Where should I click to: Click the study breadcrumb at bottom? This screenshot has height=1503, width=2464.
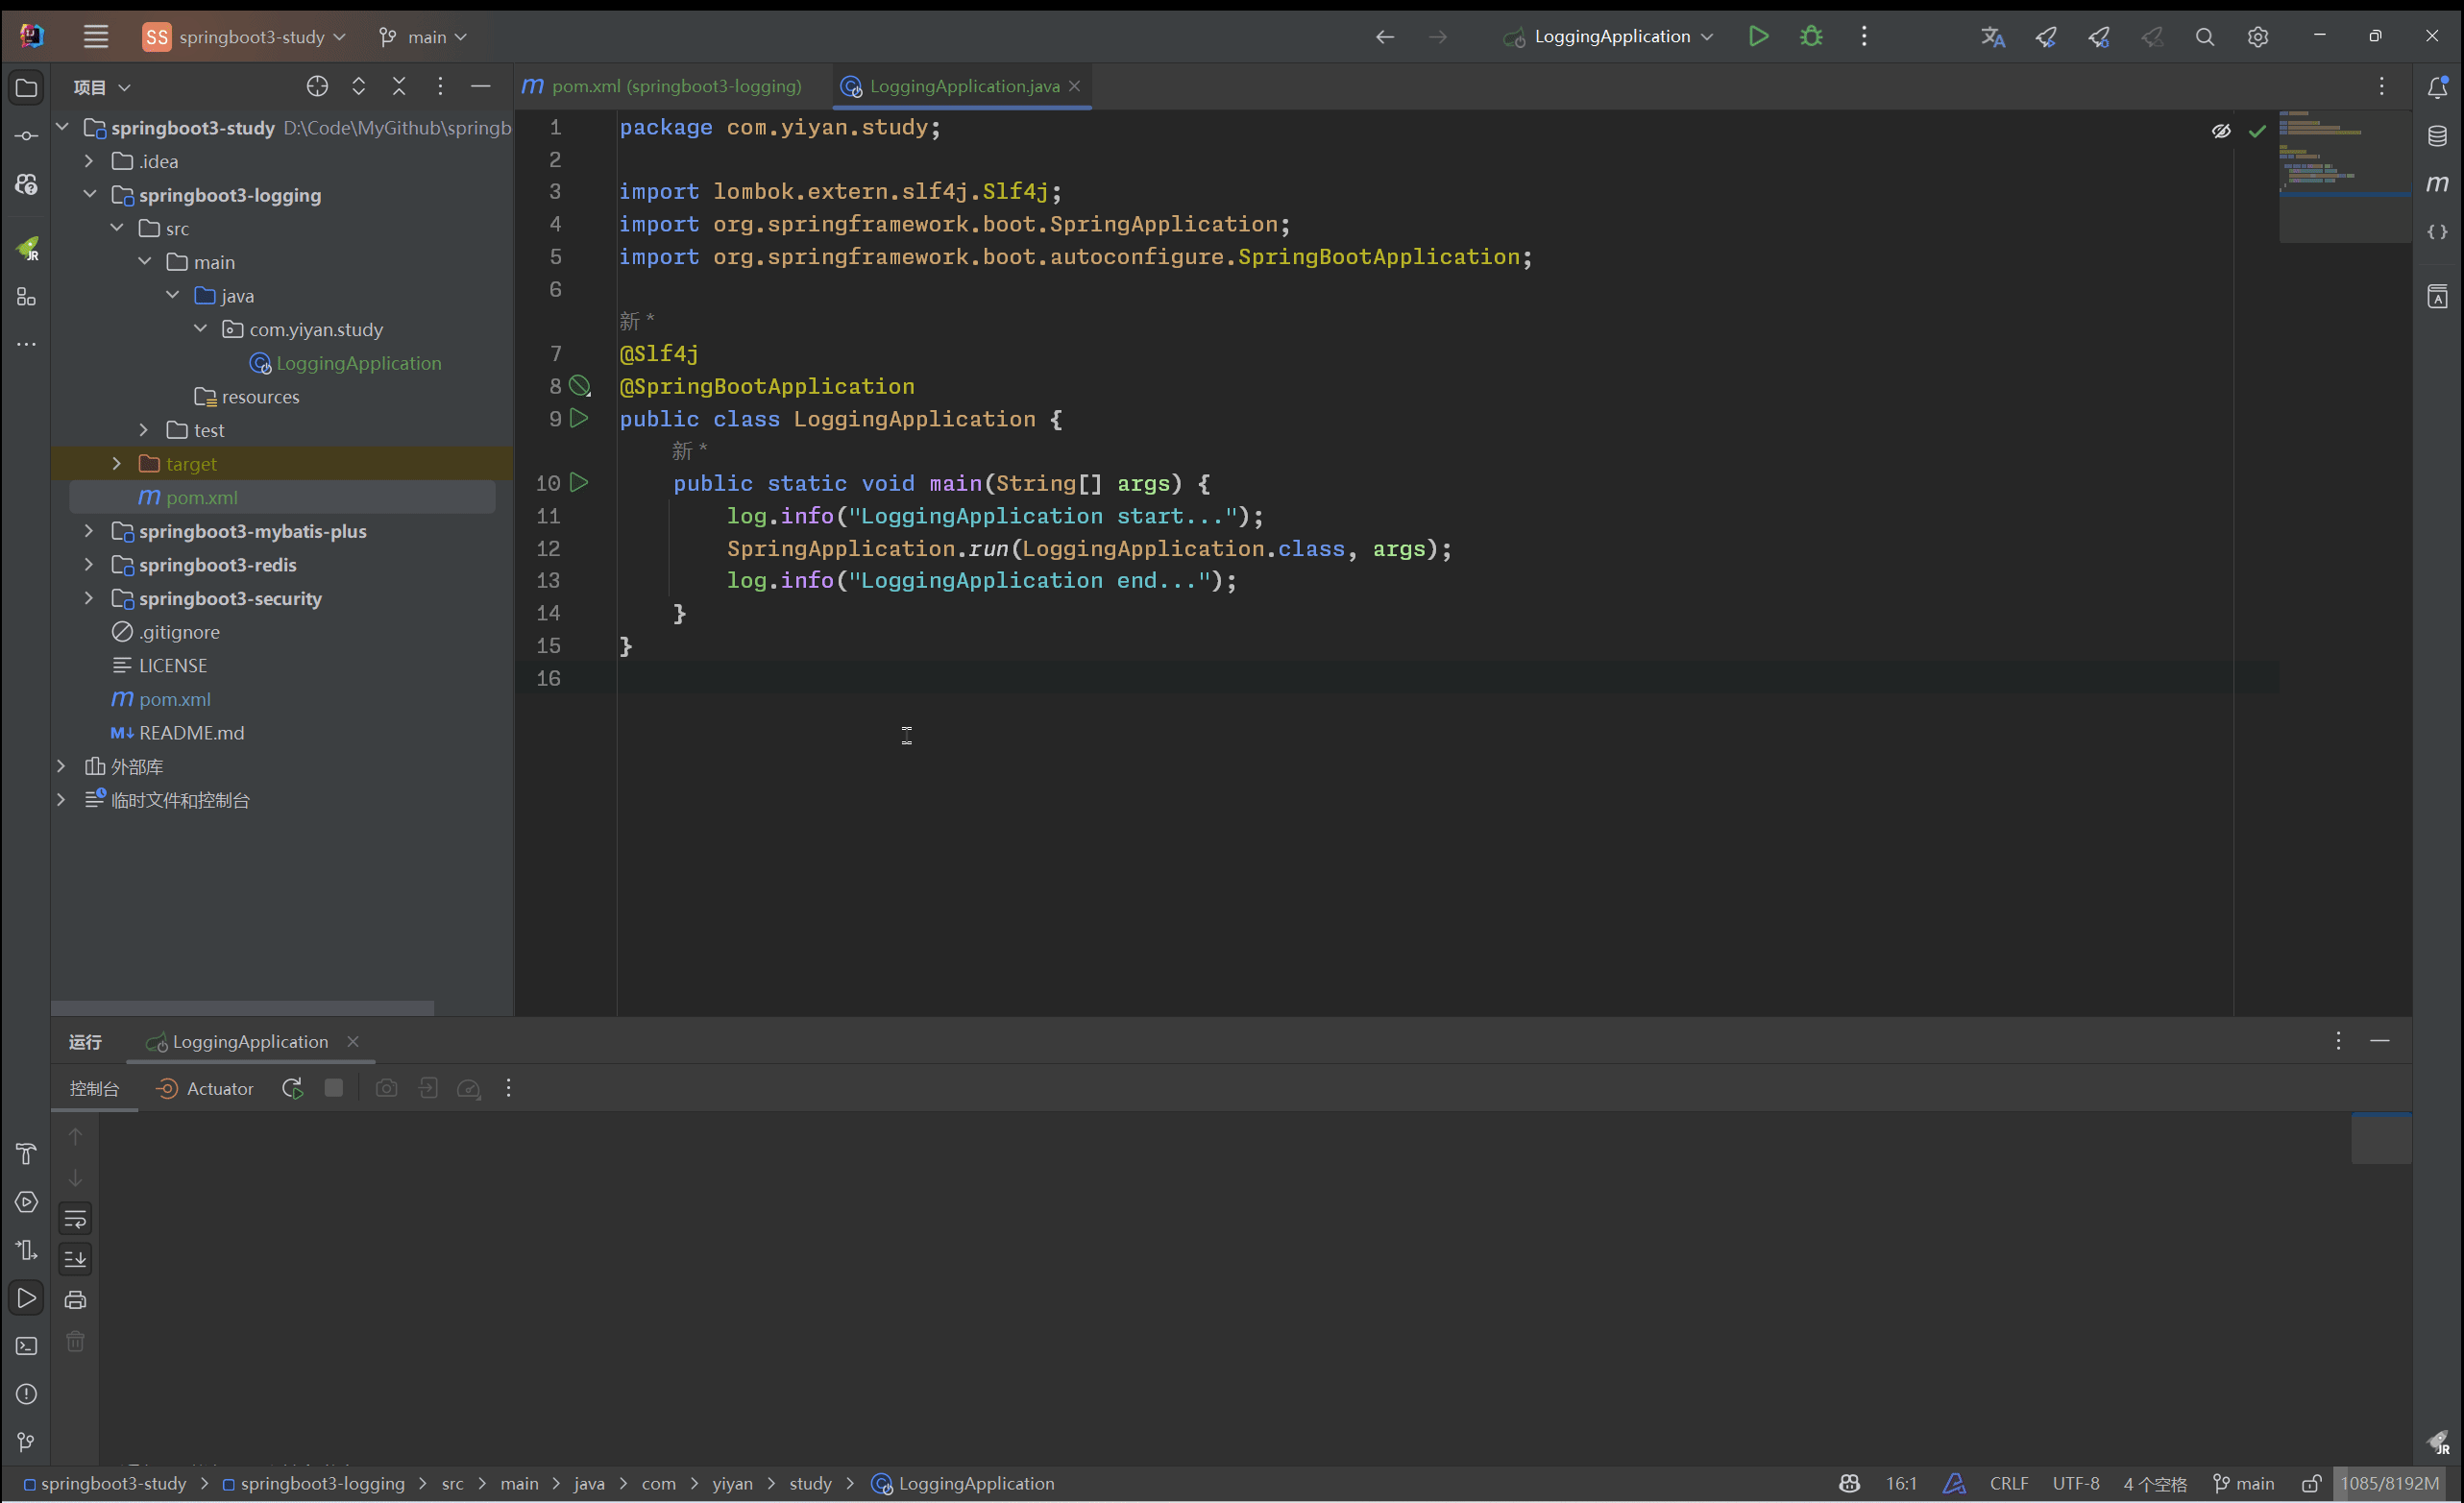point(810,1483)
